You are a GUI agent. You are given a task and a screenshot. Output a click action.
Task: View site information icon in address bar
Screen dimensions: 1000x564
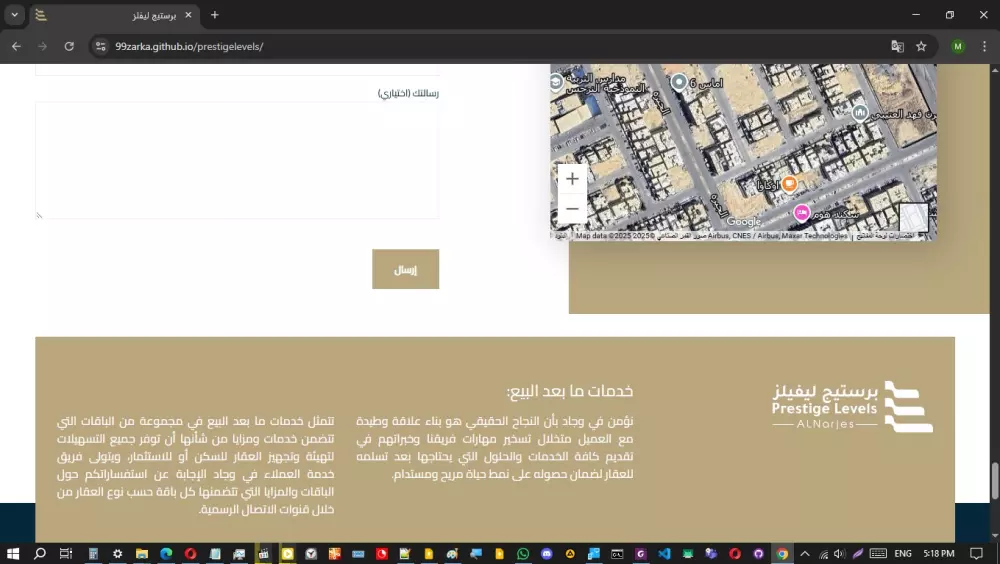[x=101, y=47]
